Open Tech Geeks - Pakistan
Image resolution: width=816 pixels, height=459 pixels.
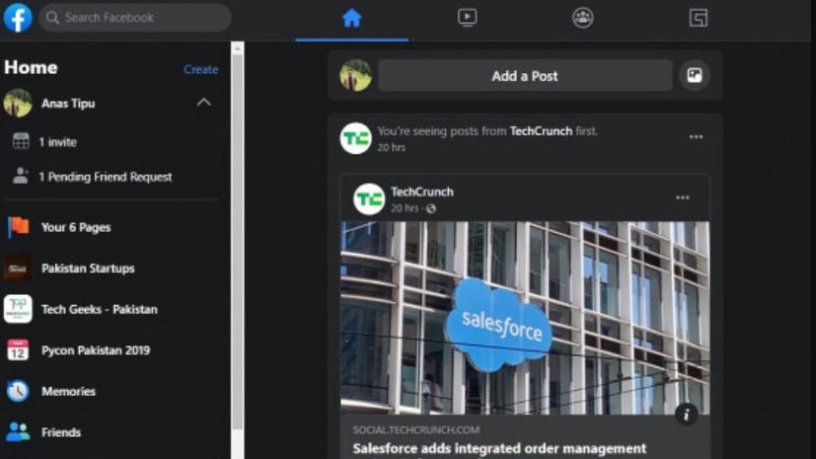click(99, 309)
